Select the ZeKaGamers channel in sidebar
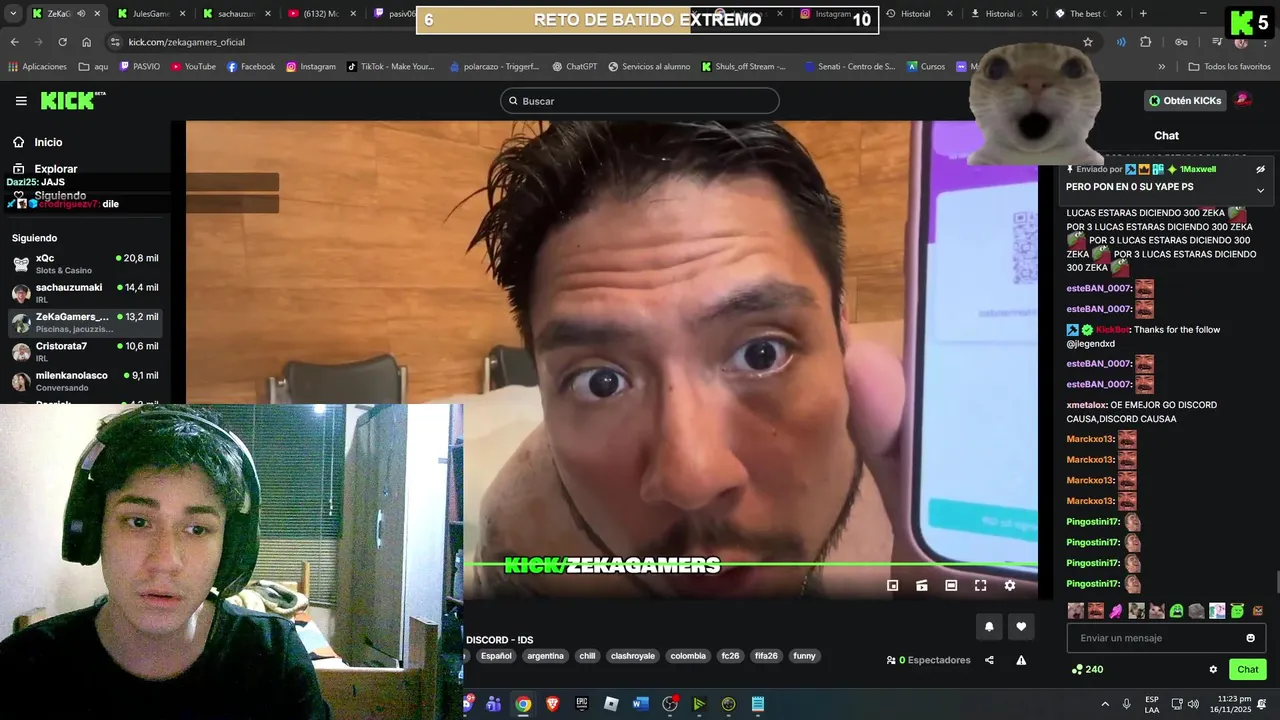 [85, 322]
